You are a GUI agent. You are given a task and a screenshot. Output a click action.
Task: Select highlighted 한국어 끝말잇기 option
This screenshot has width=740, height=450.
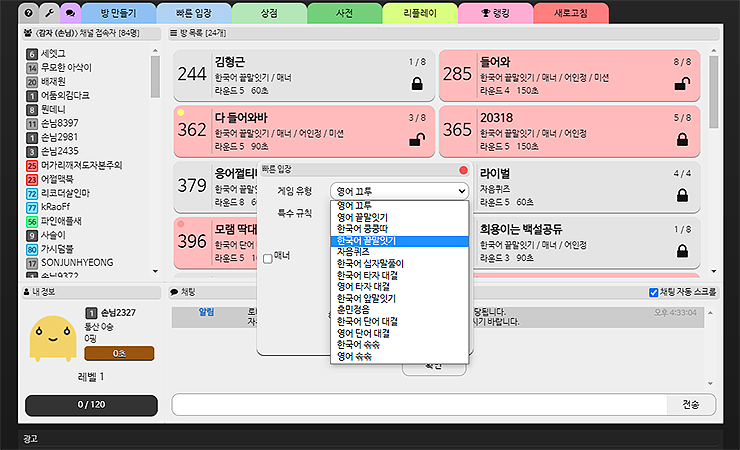click(399, 241)
